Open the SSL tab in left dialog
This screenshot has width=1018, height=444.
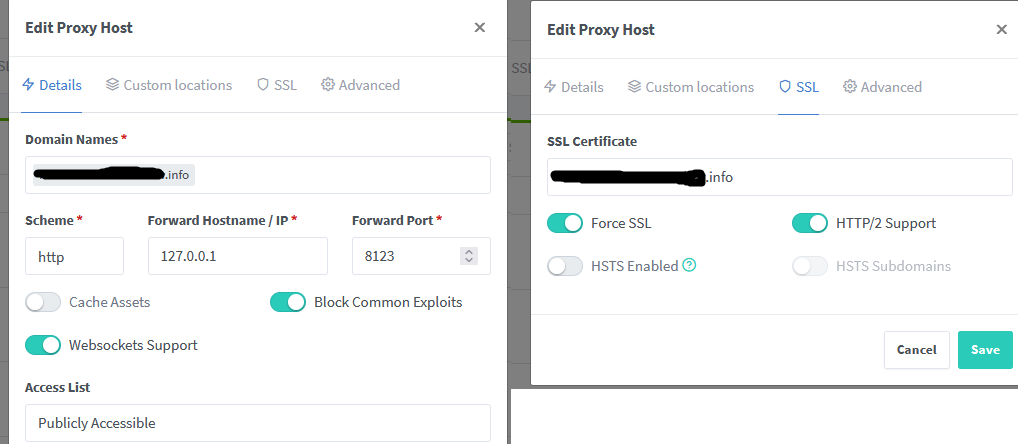(x=277, y=85)
